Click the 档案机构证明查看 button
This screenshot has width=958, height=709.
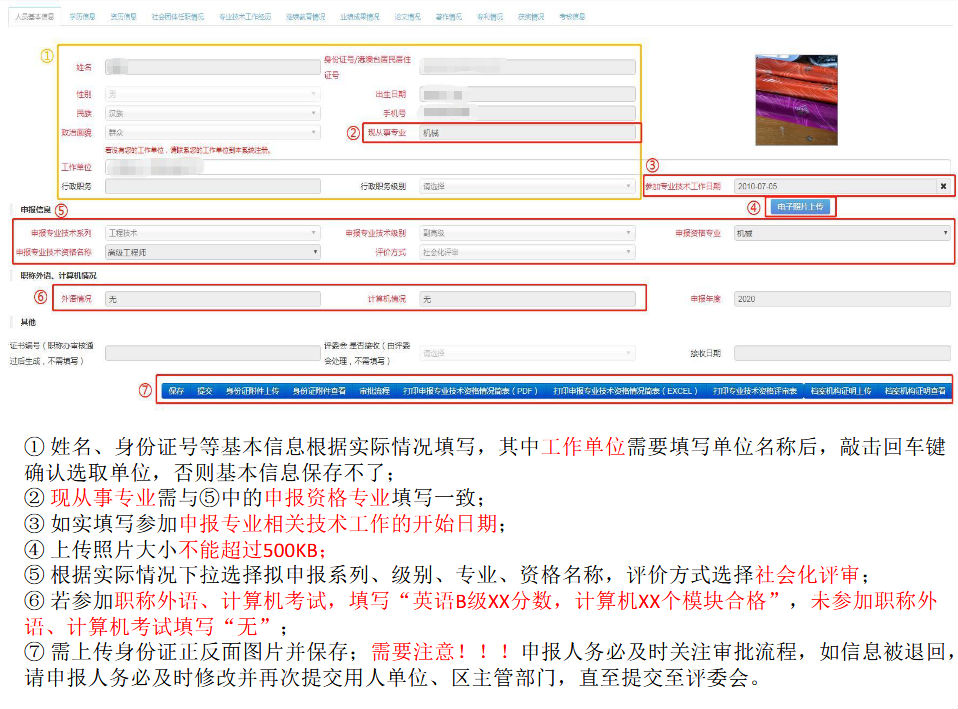(915, 391)
